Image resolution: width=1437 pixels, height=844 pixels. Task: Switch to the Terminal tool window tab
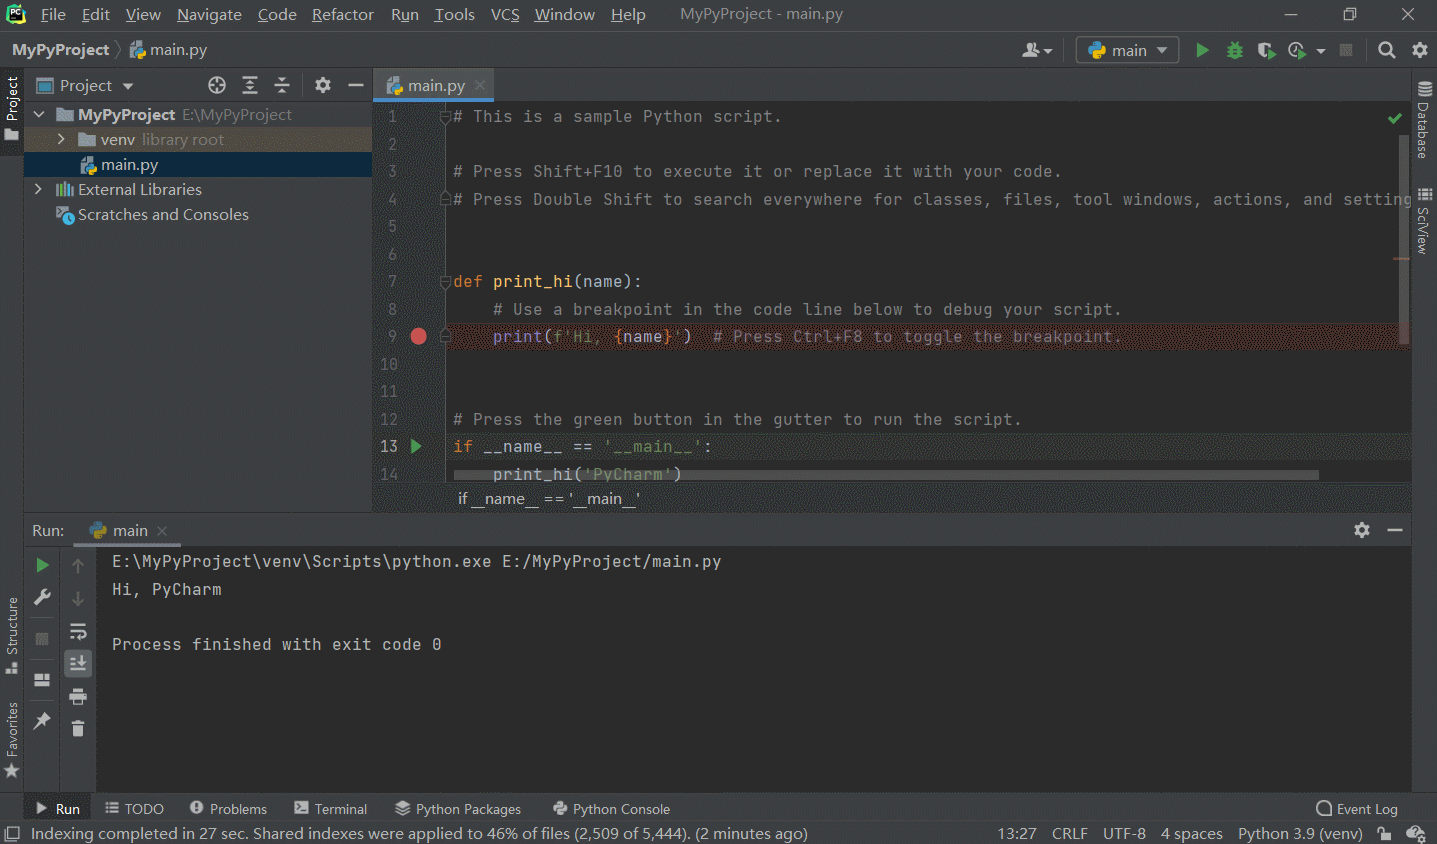(x=331, y=808)
